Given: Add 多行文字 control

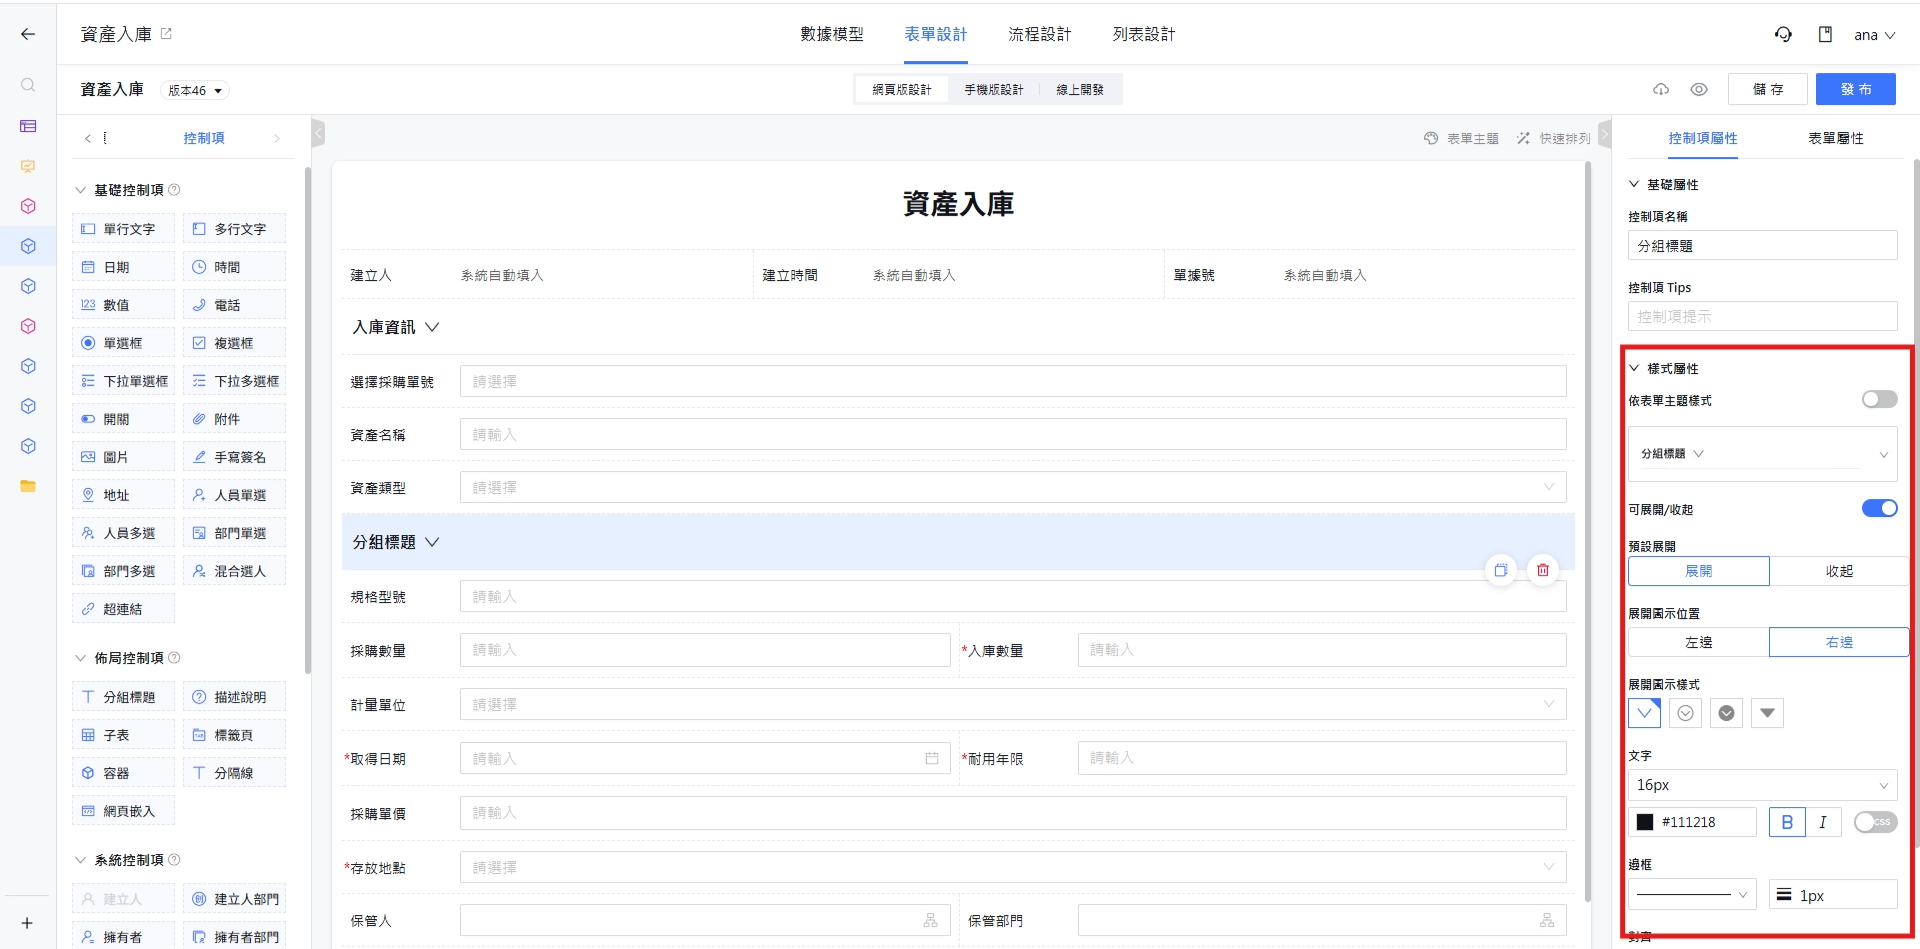Looking at the screenshot, I should point(235,229).
